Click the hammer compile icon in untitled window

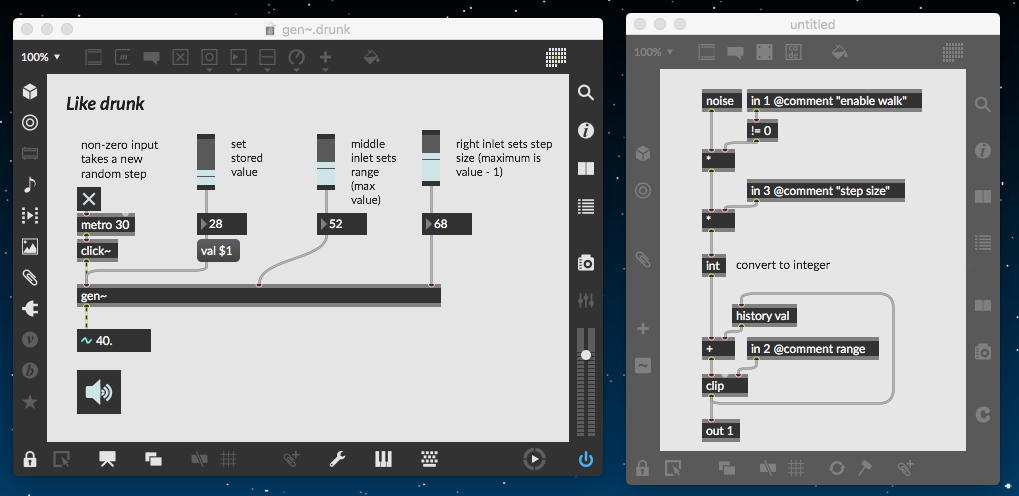pos(866,468)
